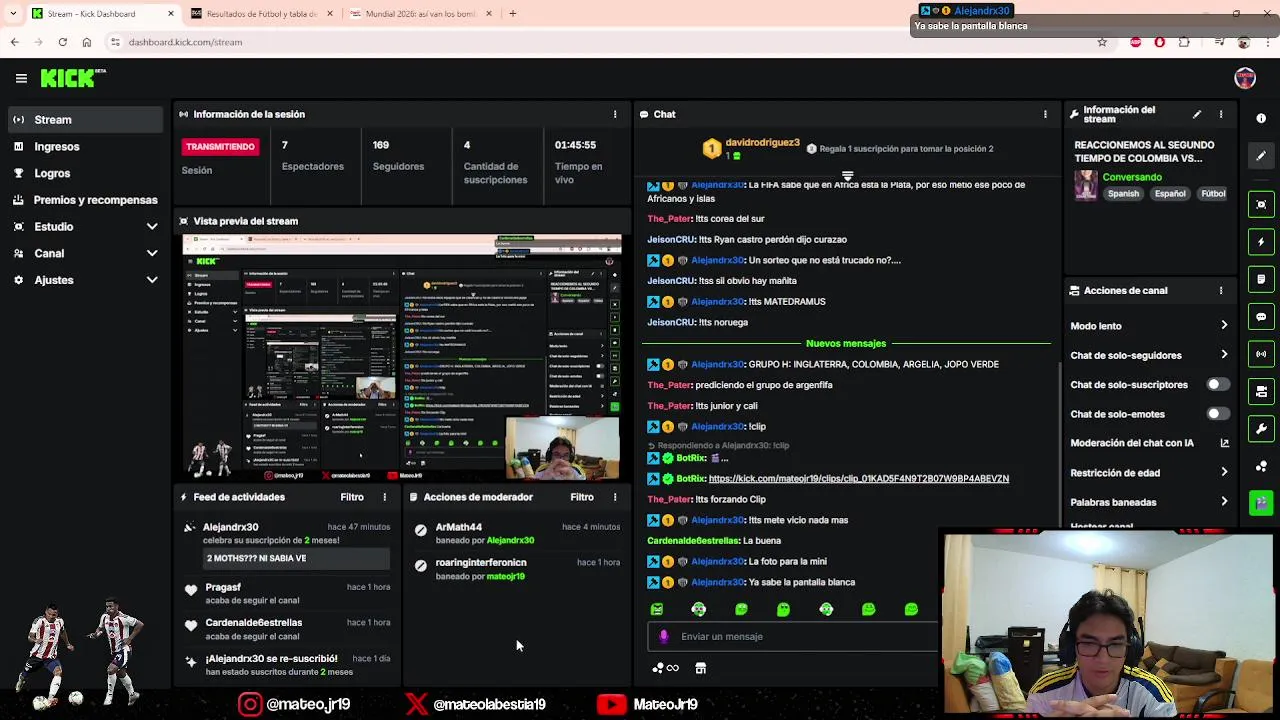Open Chat de solo-seguidores settings arrow
This screenshot has width=1280, height=720.
1224,355
